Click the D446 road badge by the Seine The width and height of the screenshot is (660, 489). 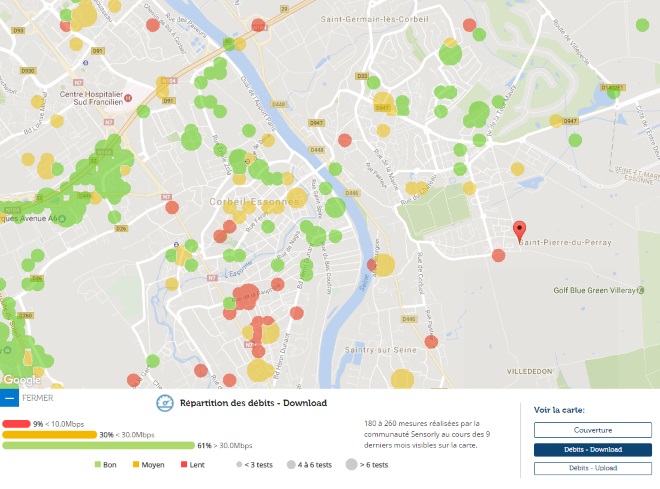(352, 193)
